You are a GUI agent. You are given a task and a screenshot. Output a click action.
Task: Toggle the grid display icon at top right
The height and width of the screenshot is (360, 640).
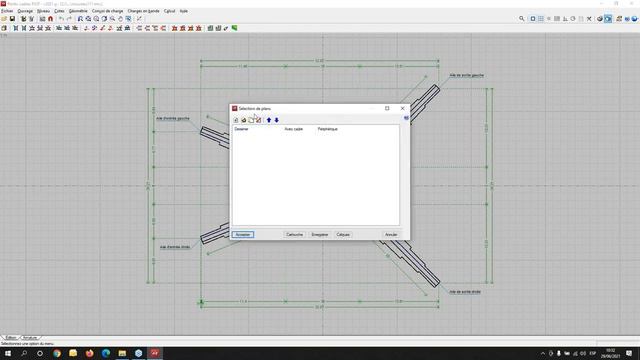pos(541,19)
